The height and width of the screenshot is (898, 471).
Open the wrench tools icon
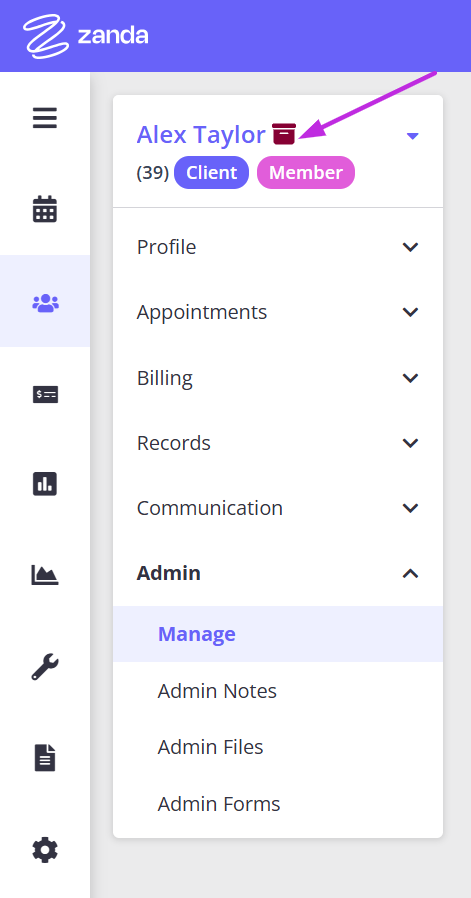tap(45, 667)
